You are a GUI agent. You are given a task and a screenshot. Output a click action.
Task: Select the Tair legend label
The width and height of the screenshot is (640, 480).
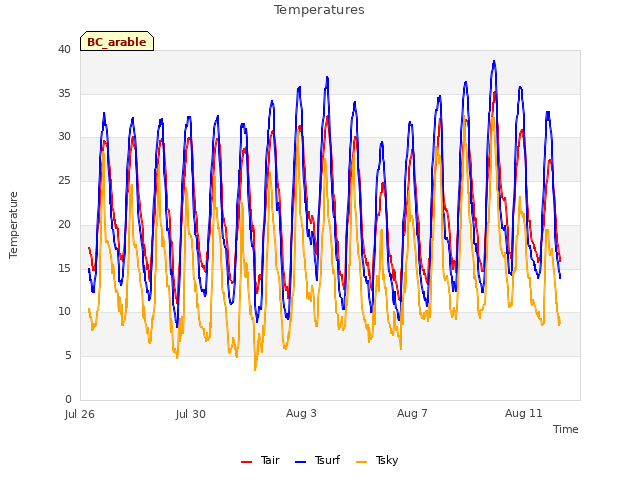[270, 460]
